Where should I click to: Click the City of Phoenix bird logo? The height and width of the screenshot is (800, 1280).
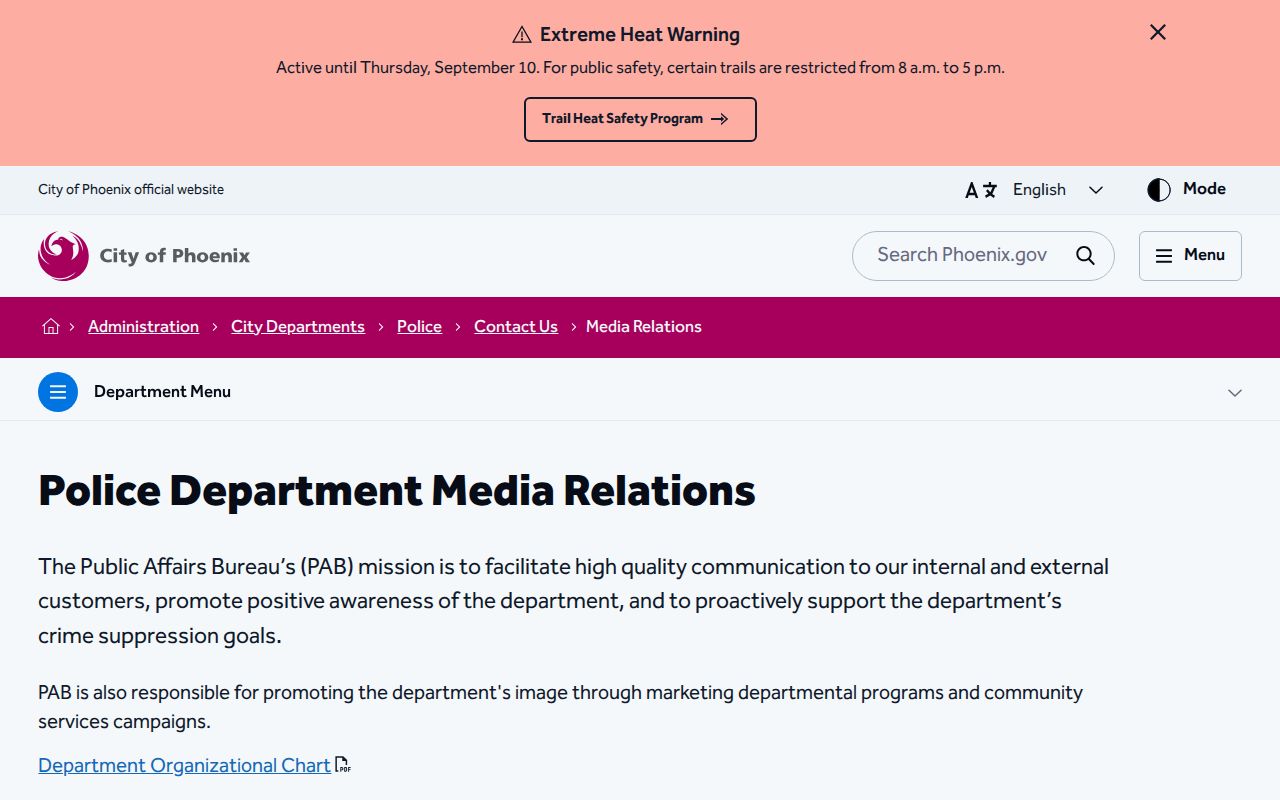pyautogui.click(x=63, y=256)
